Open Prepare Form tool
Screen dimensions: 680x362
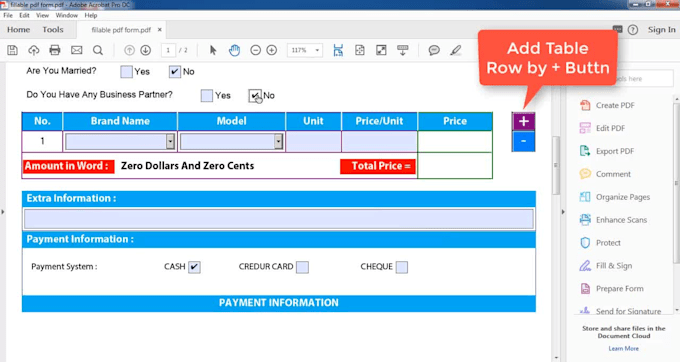coord(611,289)
